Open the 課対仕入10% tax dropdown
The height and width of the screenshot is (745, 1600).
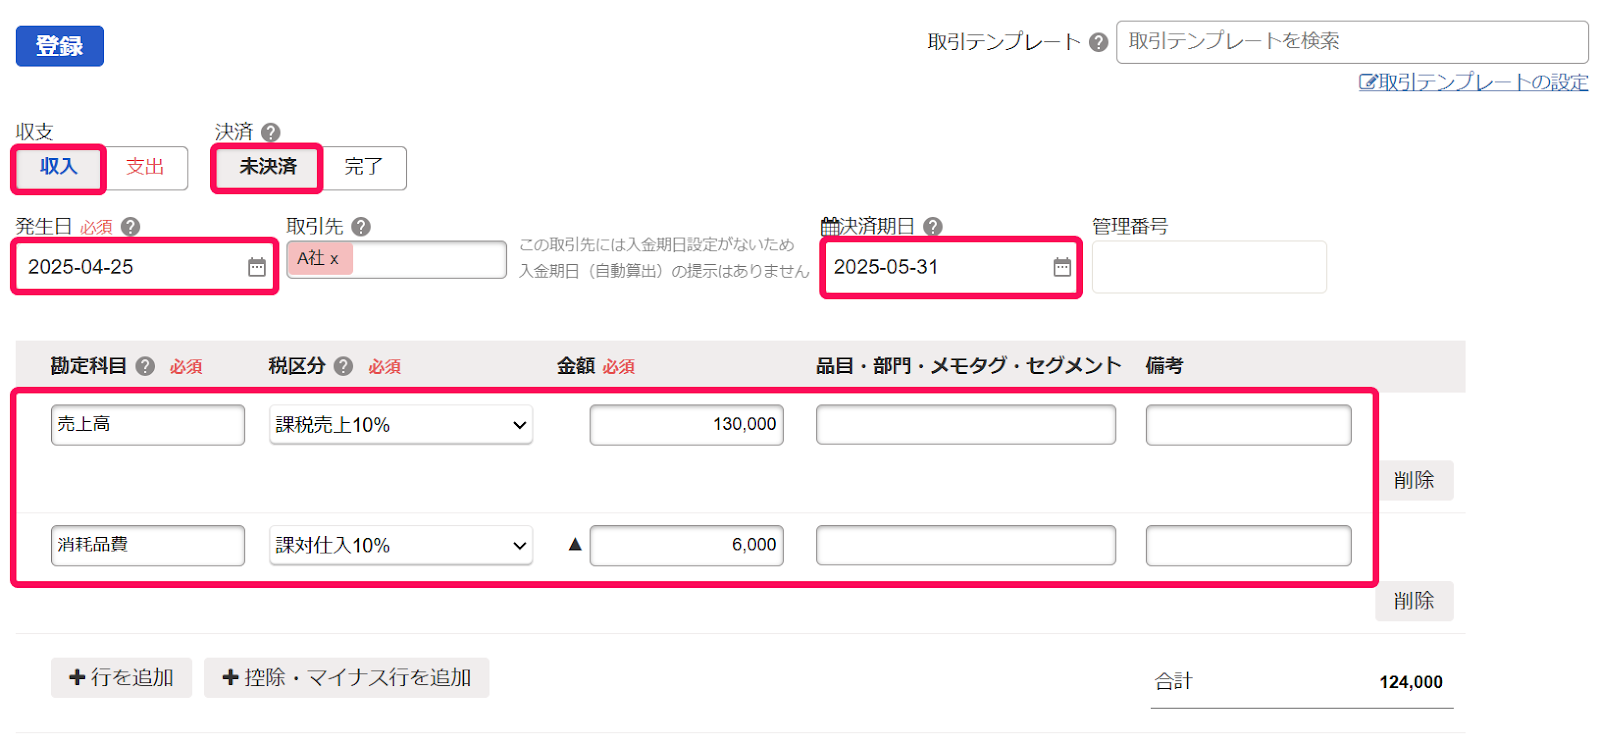click(x=401, y=546)
